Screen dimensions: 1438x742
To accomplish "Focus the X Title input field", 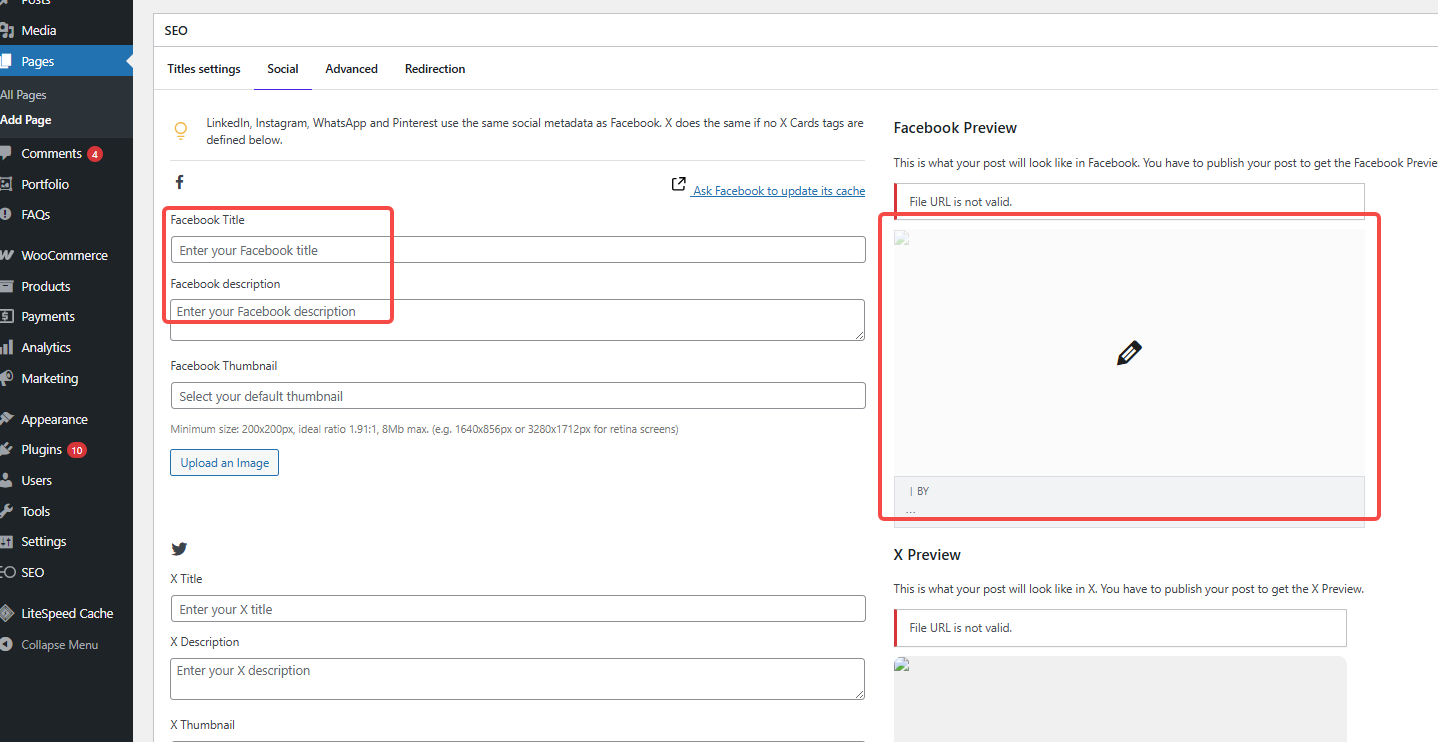I will pos(517,609).
